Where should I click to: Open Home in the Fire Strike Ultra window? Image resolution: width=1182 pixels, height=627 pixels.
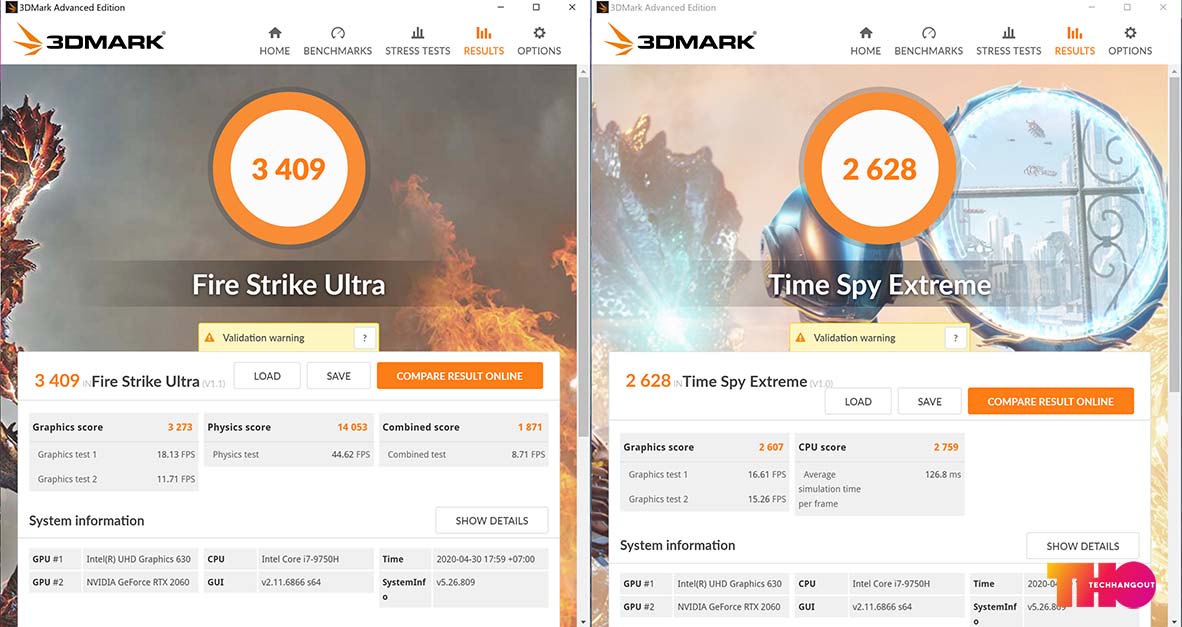tap(274, 41)
